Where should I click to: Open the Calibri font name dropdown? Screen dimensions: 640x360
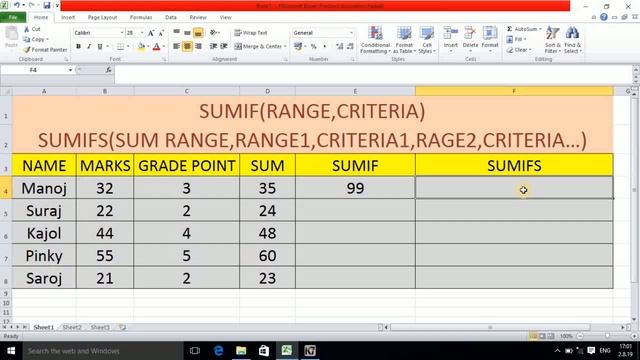[122, 33]
